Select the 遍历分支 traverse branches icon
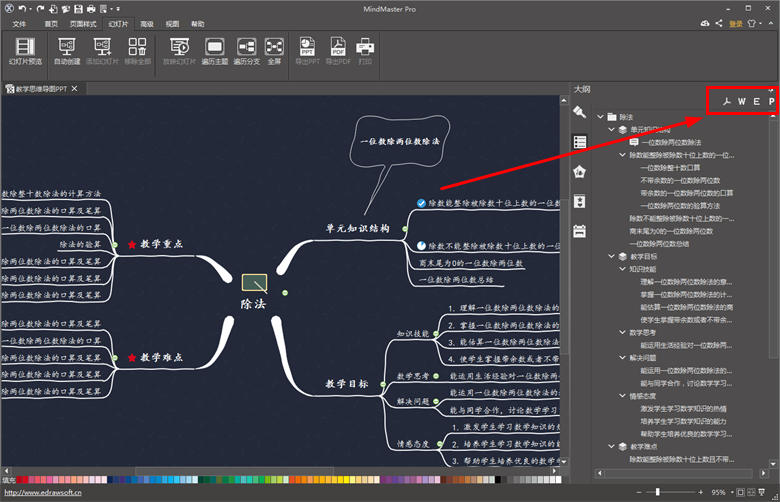780x502 pixels. pyautogui.click(x=246, y=51)
